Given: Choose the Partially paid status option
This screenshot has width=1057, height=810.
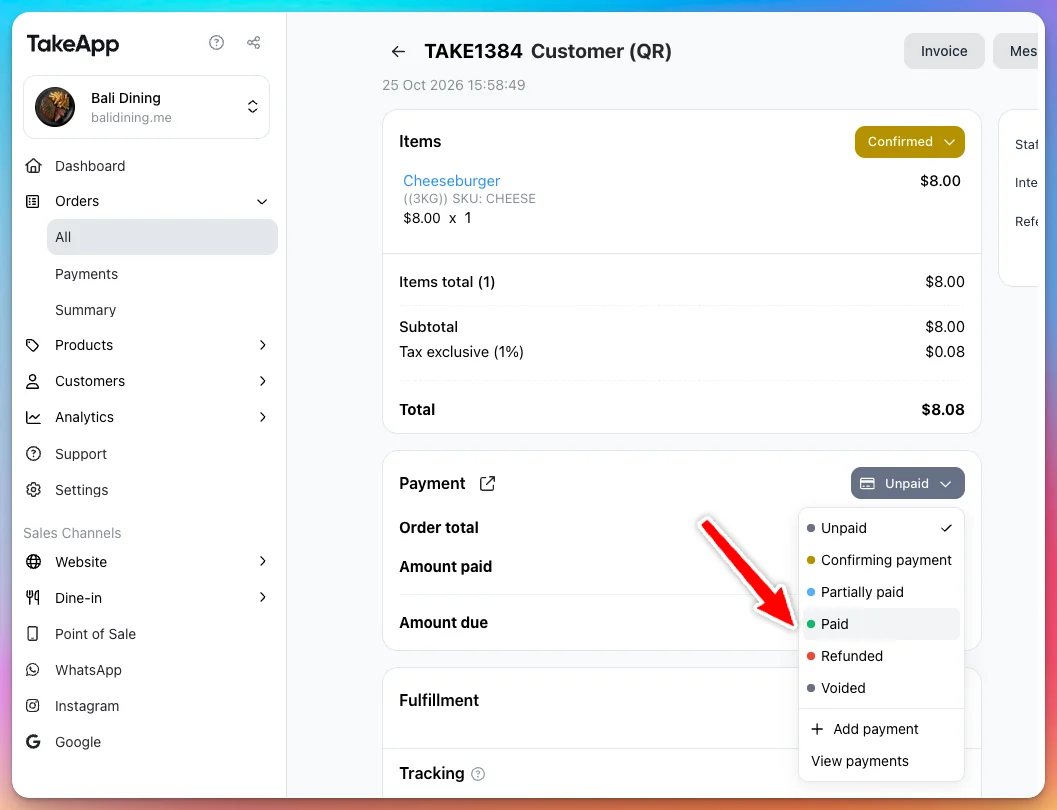Looking at the screenshot, I should 880,592.
